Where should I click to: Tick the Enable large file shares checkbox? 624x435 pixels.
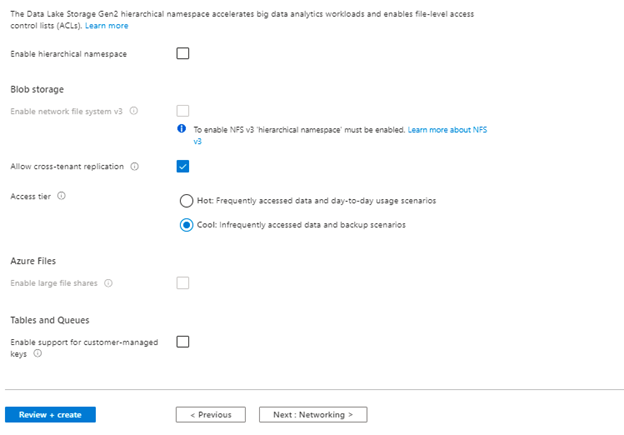(183, 283)
